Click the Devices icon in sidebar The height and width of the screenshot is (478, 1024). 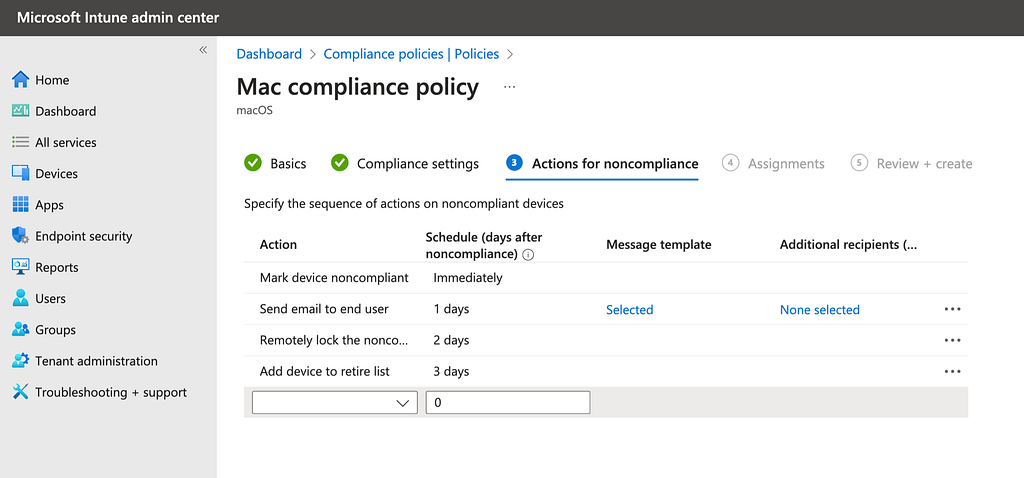pos(21,174)
